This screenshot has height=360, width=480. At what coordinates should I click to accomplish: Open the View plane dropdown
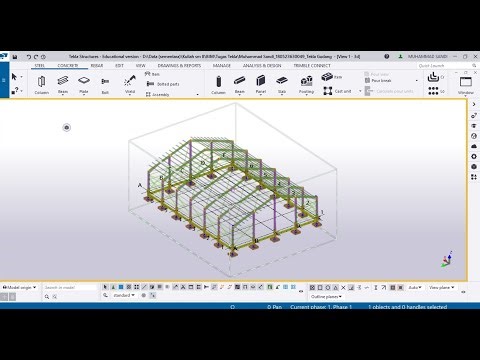click(x=441, y=287)
